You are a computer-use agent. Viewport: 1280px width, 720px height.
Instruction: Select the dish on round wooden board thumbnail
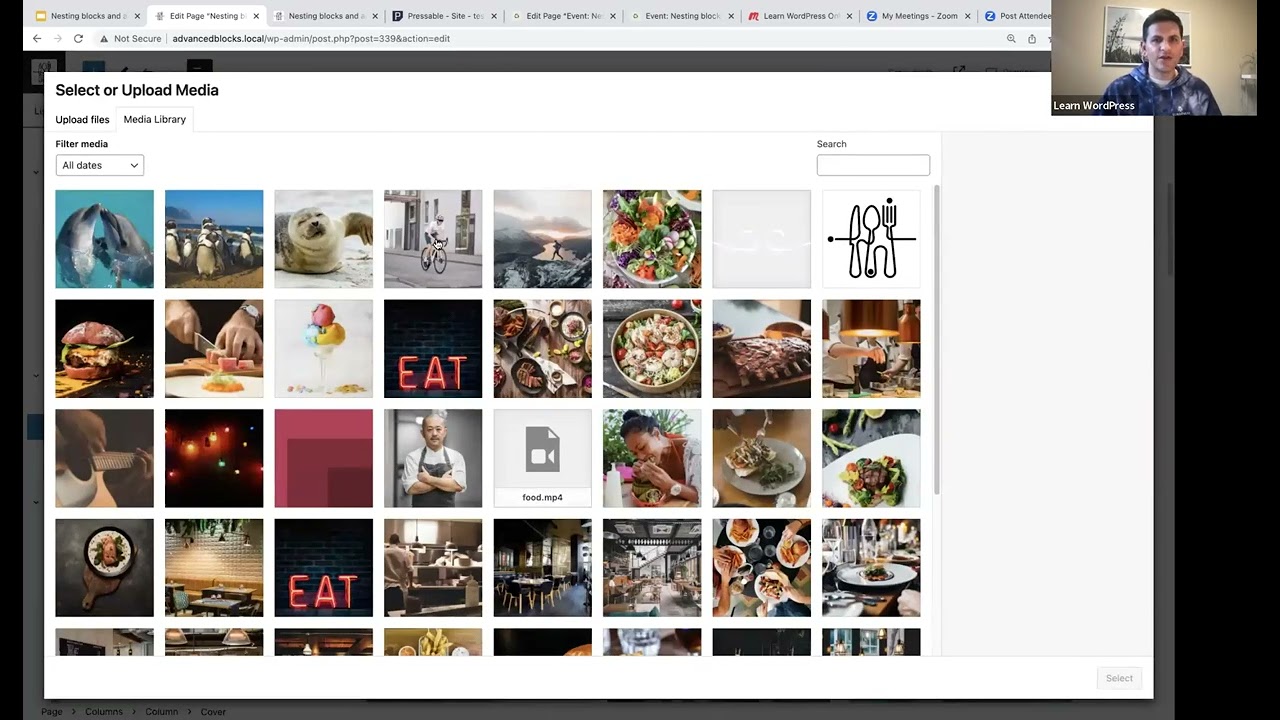coord(105,568)
